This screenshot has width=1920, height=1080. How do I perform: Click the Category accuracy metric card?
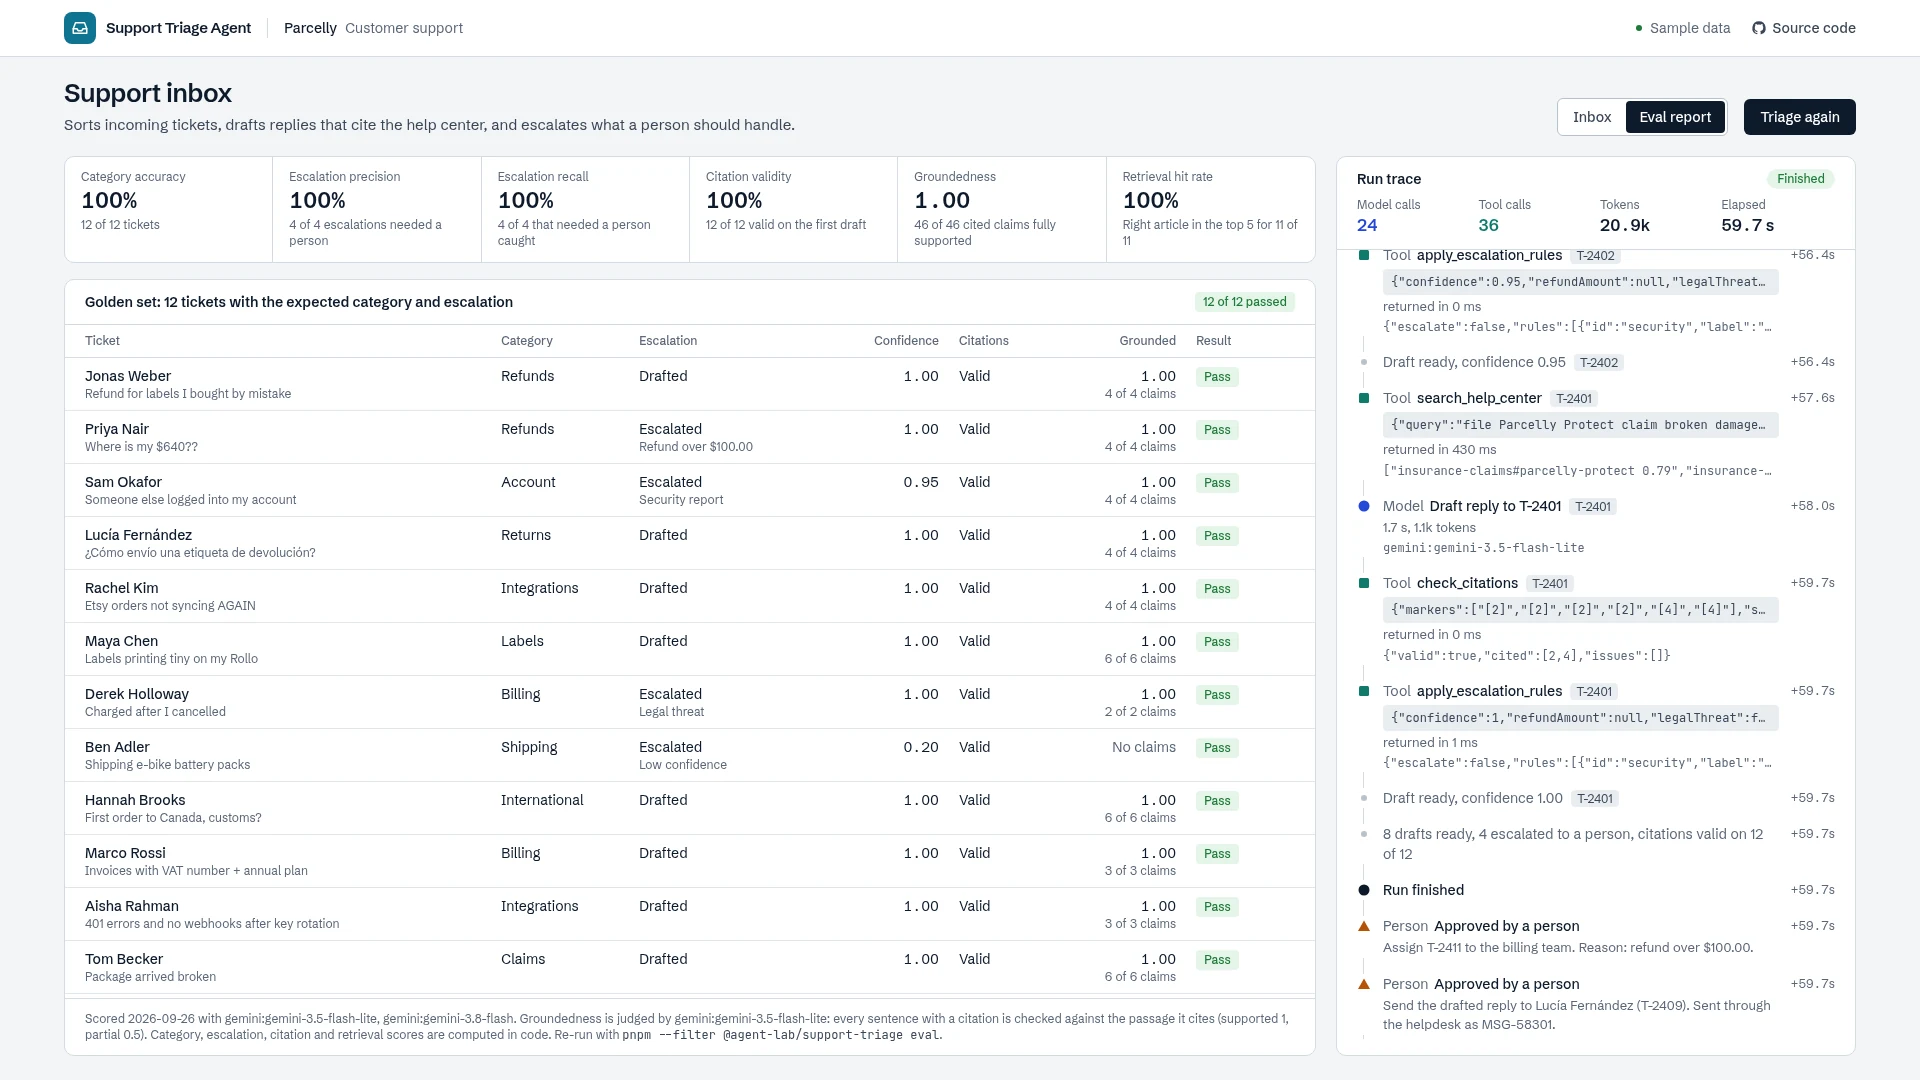pos(169,209)
